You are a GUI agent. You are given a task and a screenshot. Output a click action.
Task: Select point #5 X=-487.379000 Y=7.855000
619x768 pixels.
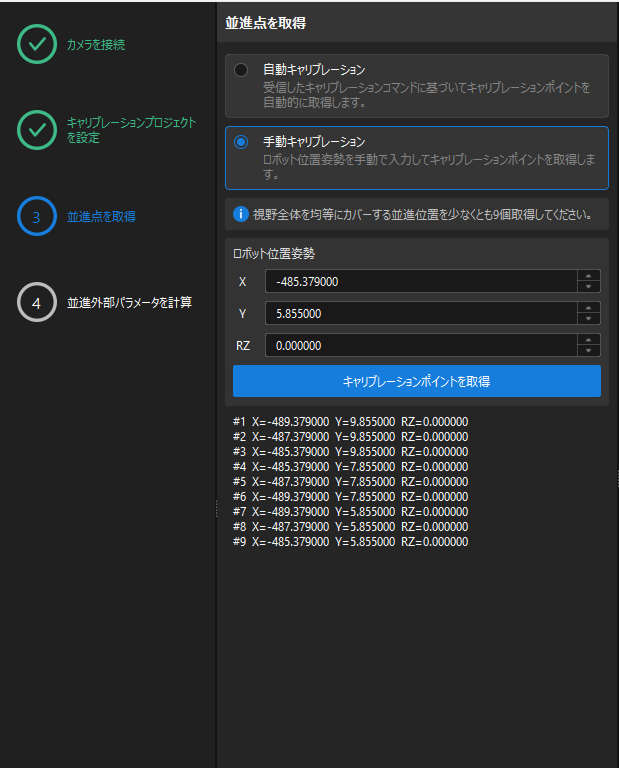pos(351,482)
